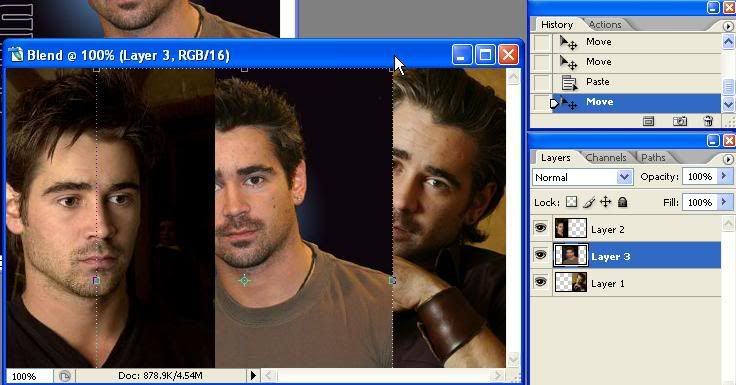Click the Fill 100% value field
Viewport: 736px width, 385px height.
click(700, 202)
